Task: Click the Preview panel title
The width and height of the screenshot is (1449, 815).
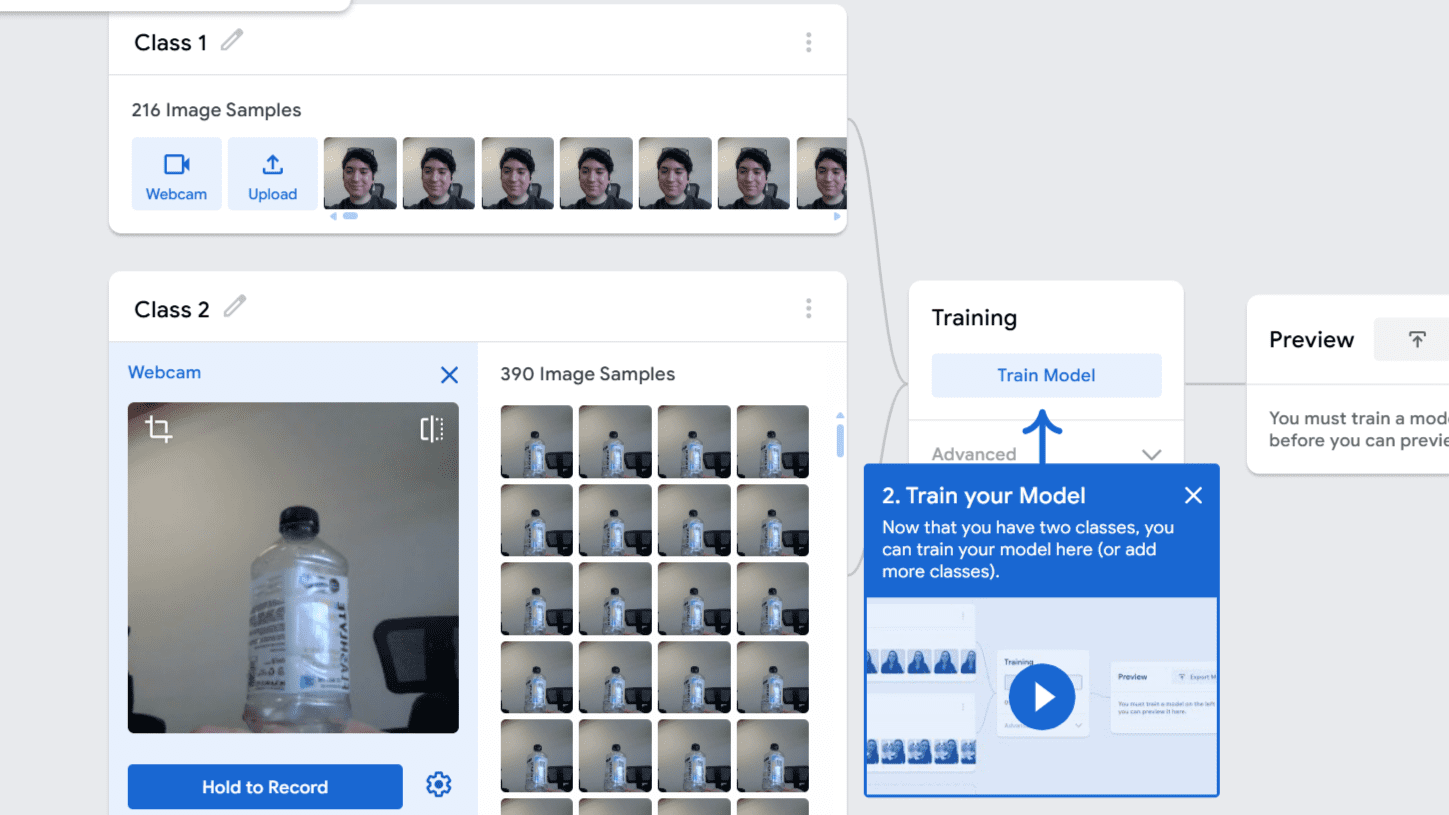Action: [x=1311, y=340]
